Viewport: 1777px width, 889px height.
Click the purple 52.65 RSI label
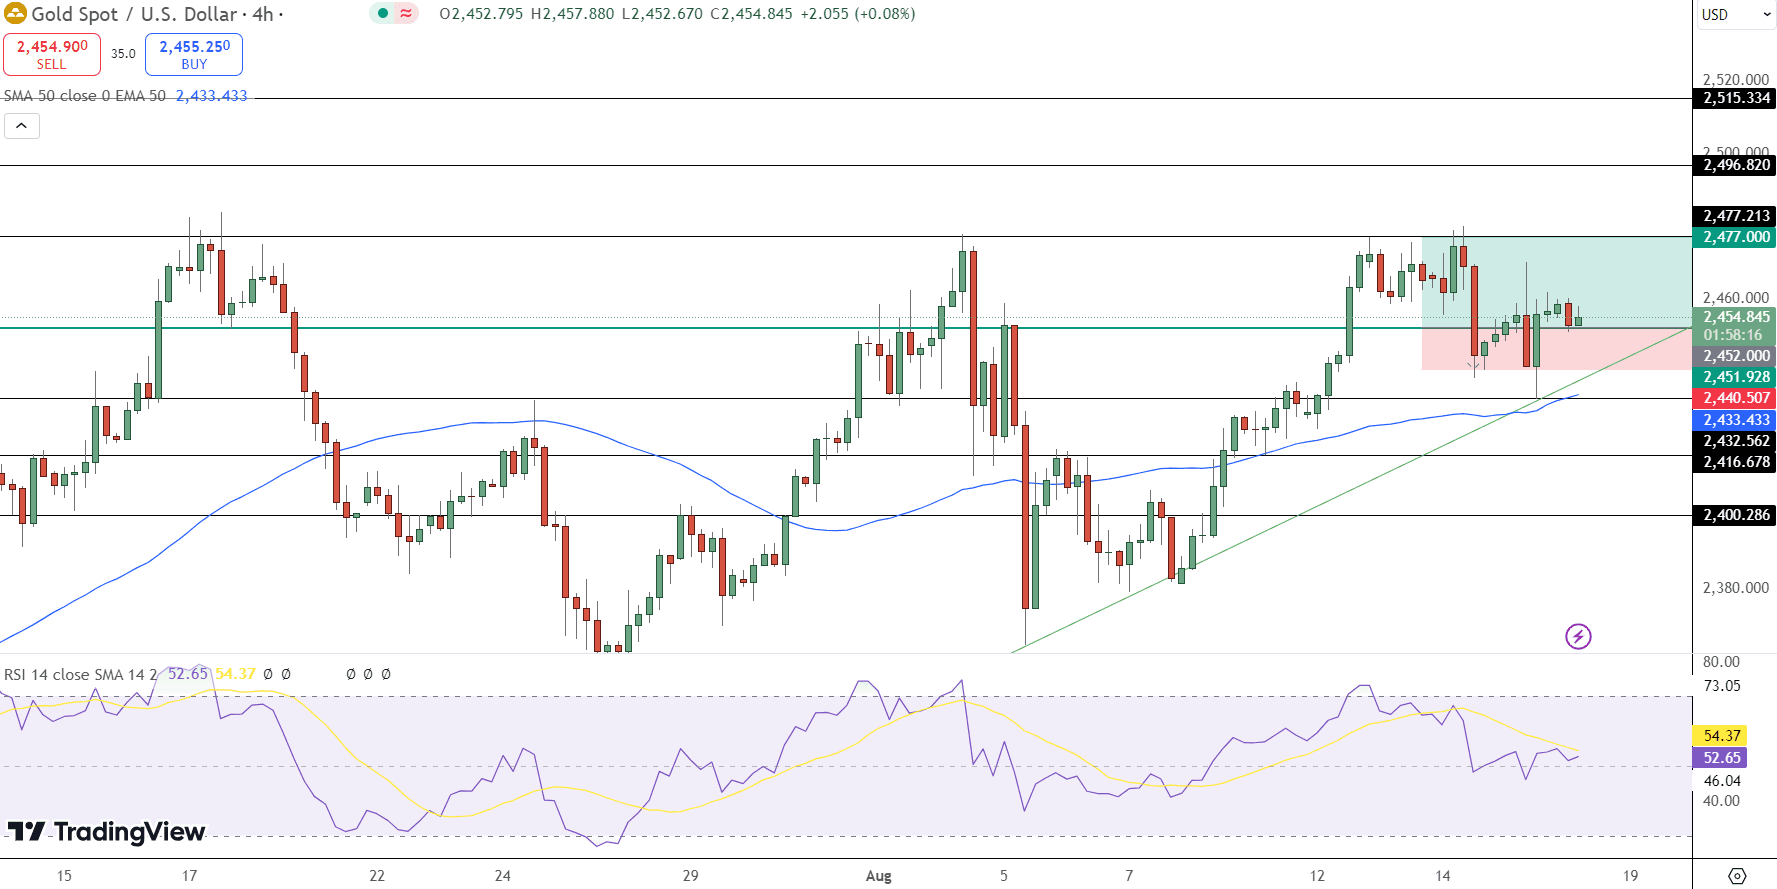(x=1721, y=758)
